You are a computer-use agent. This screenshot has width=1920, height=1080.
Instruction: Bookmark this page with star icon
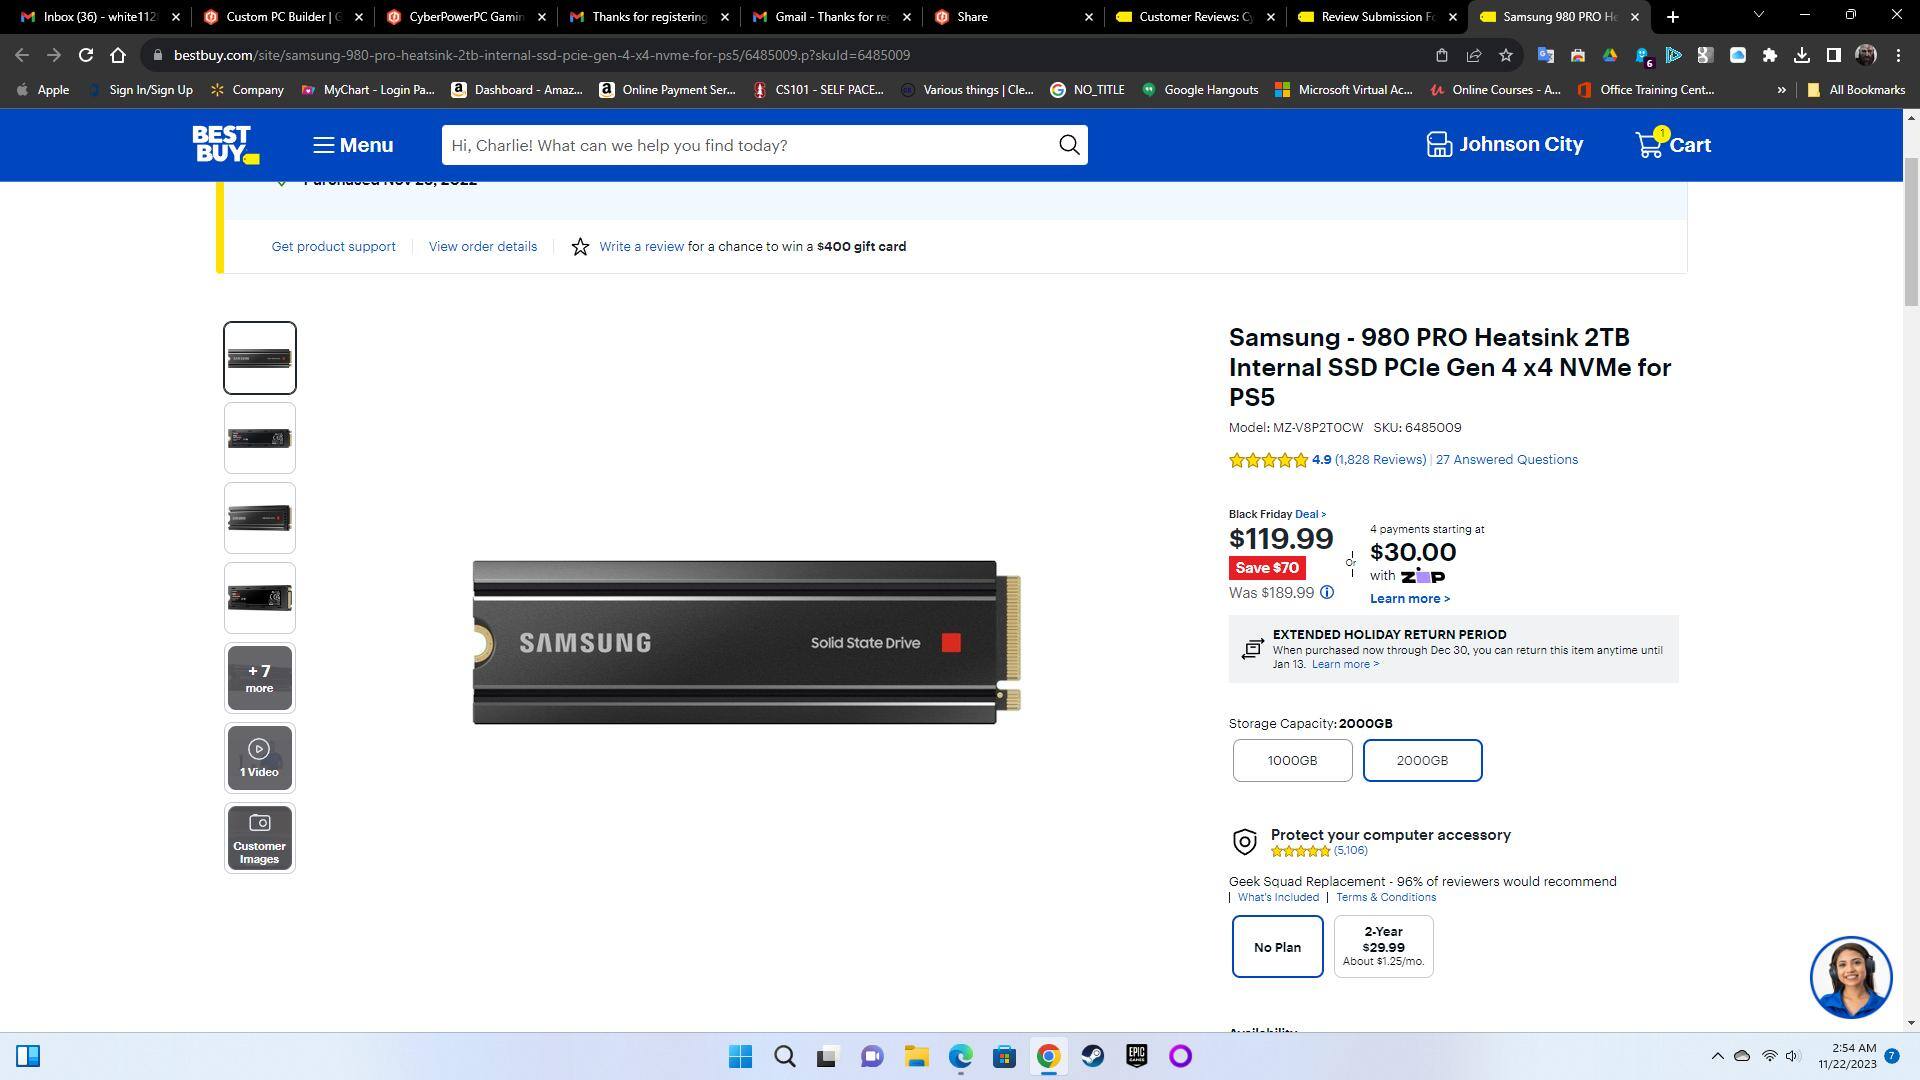1505,56
